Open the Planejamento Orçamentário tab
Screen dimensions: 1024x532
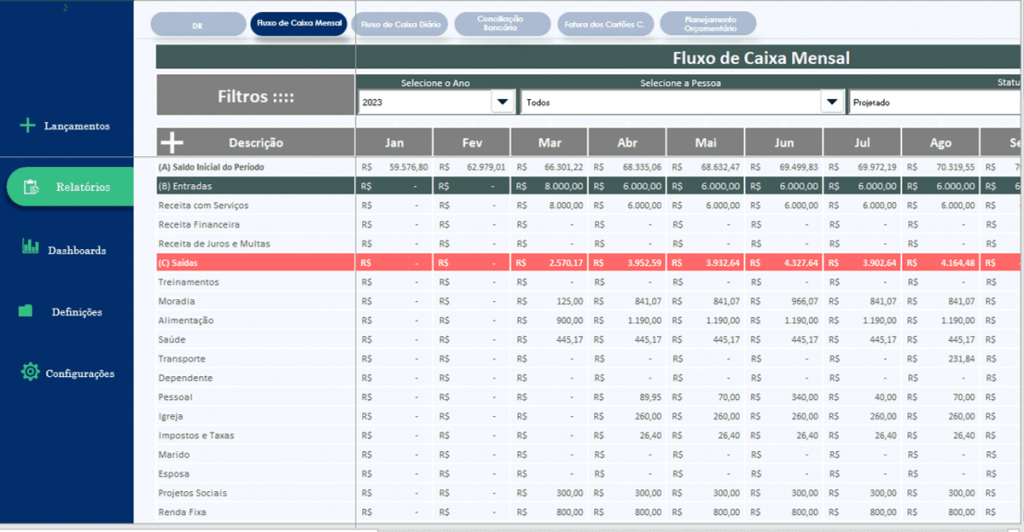click(709, 23)
